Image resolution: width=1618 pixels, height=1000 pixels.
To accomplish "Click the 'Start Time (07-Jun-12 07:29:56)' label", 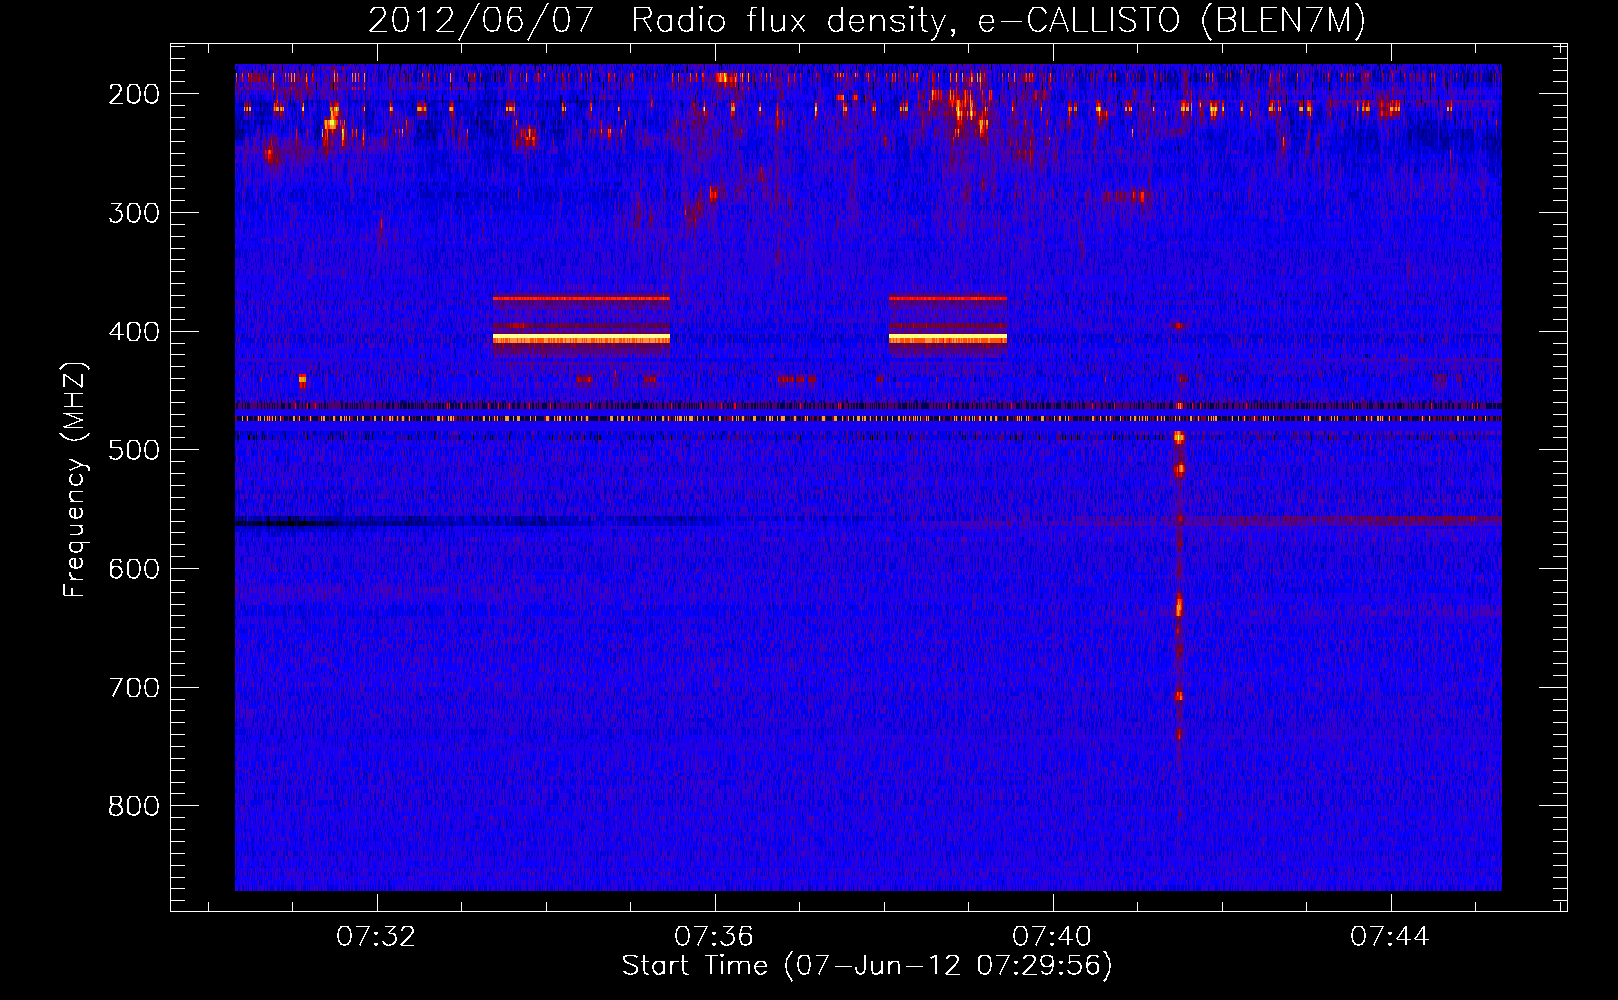I will [867, 966].
